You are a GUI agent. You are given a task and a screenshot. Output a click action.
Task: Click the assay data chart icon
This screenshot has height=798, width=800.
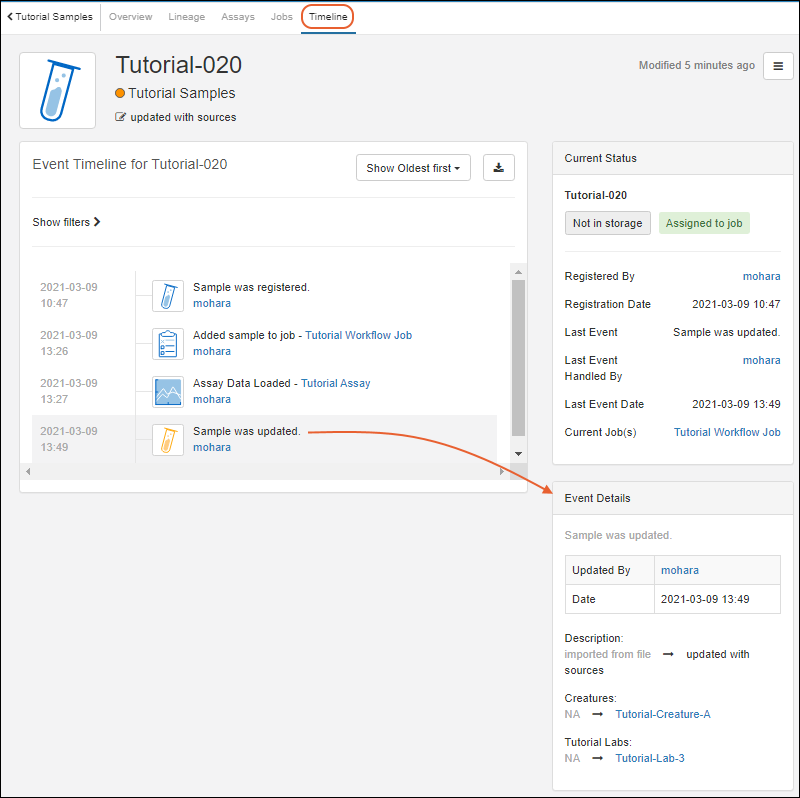click(168, 391)
